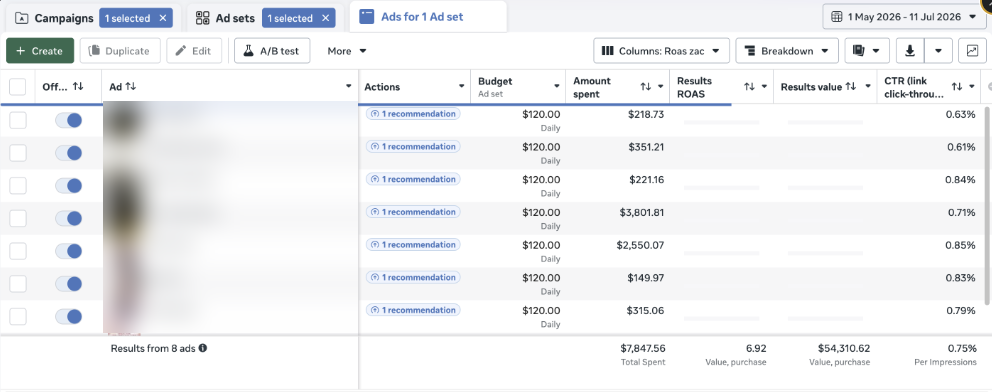Open recommendation for the $2,550.07 ad
The width and height of the screenshot is (992, 392).
tap(413, 245)
